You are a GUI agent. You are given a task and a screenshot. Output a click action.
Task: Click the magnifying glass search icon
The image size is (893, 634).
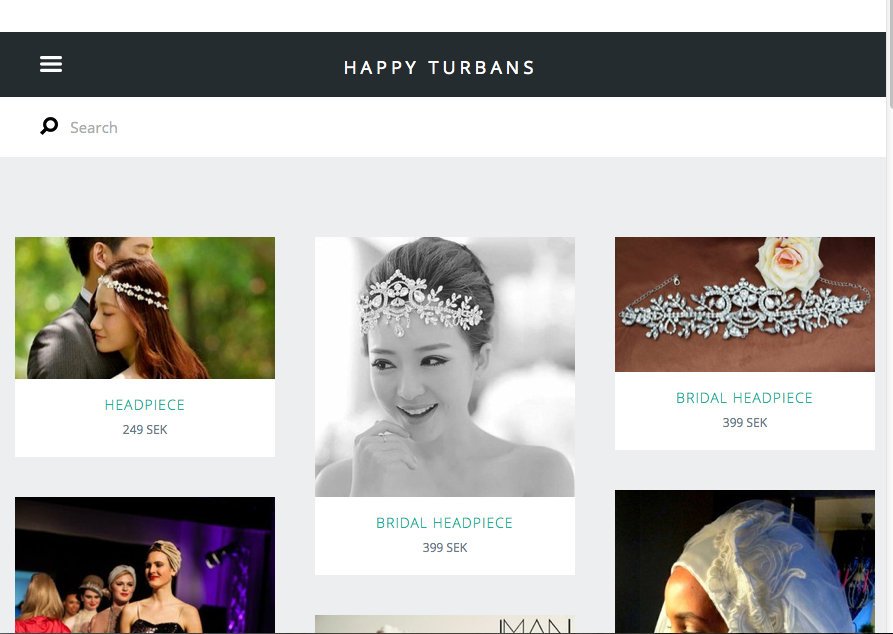click(49, 126)
